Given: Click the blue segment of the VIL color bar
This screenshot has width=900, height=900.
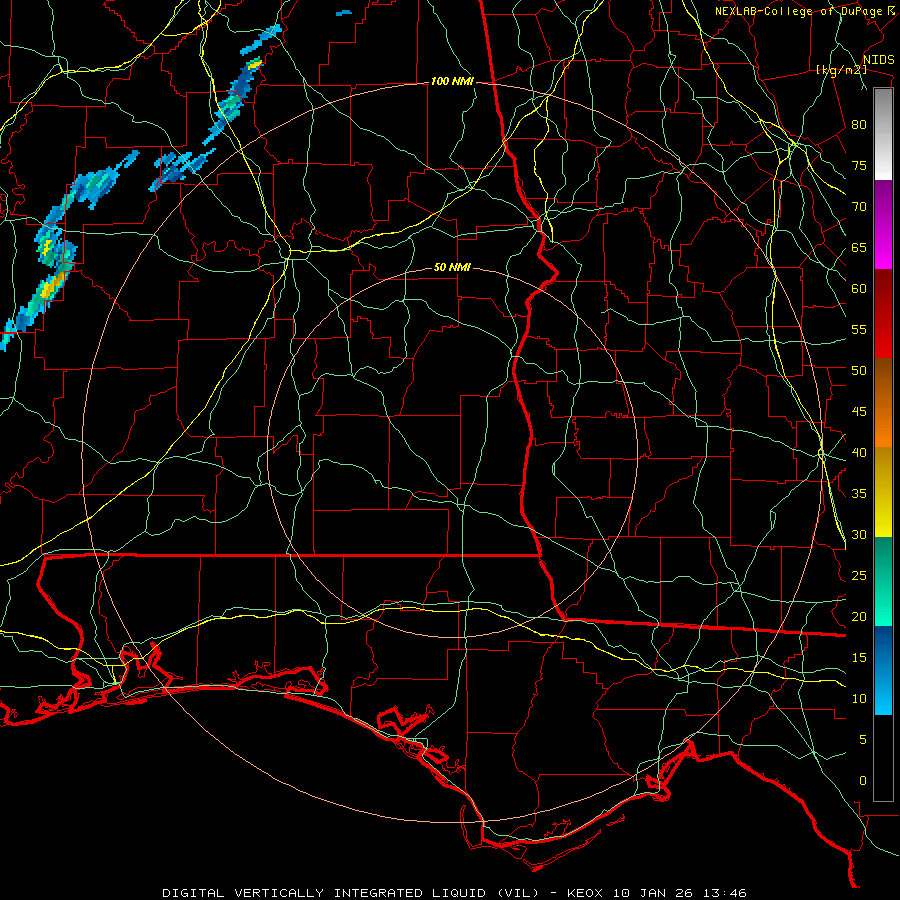Looking at the screenshot, I should click(883, 670).
